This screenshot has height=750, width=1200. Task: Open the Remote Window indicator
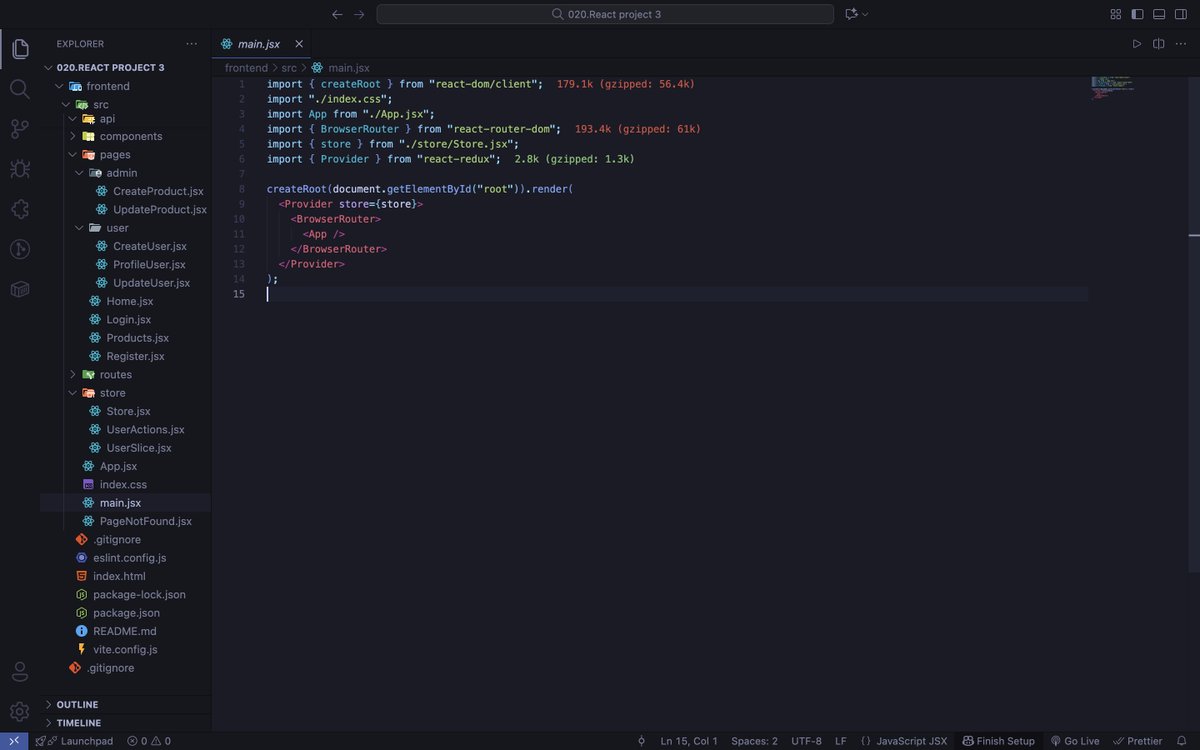click(14, 741)
